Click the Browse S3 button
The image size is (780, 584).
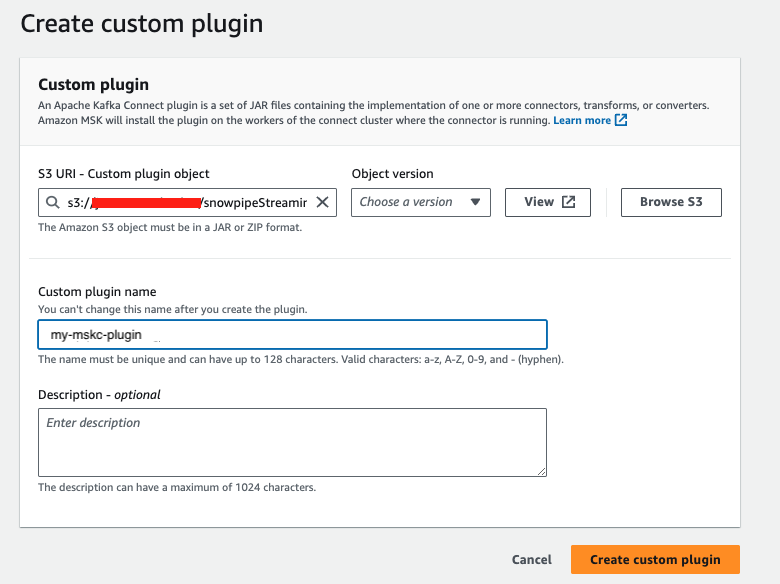click(x=671, y=202)
